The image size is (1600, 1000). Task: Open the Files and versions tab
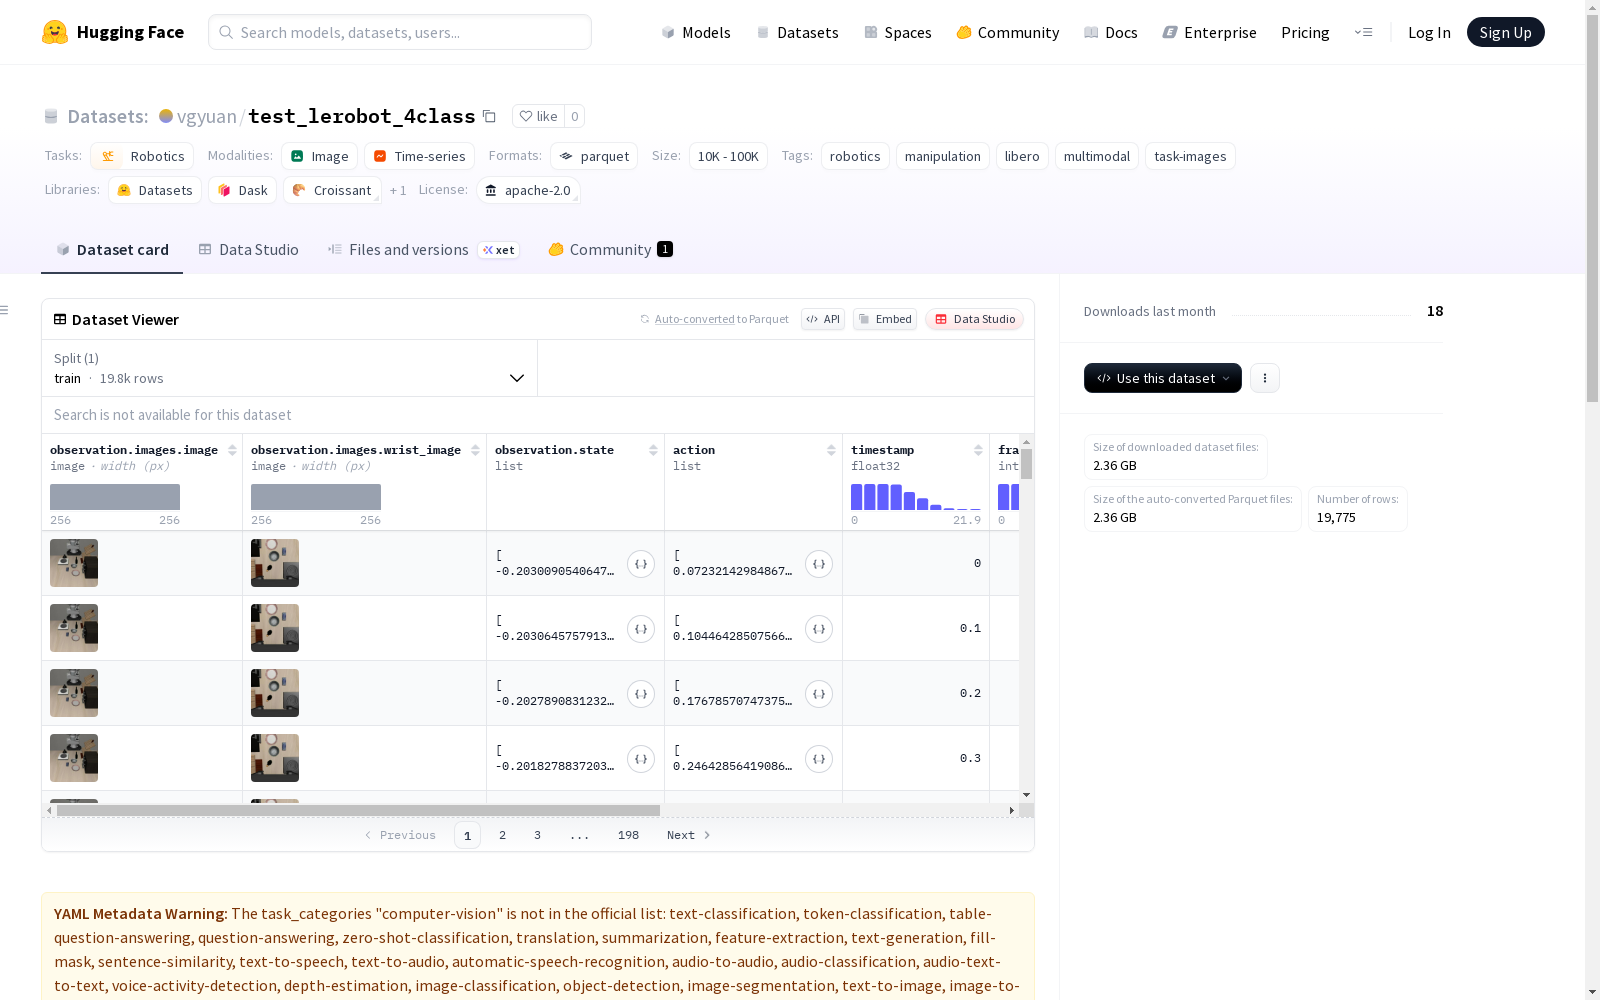pos(423,250)
